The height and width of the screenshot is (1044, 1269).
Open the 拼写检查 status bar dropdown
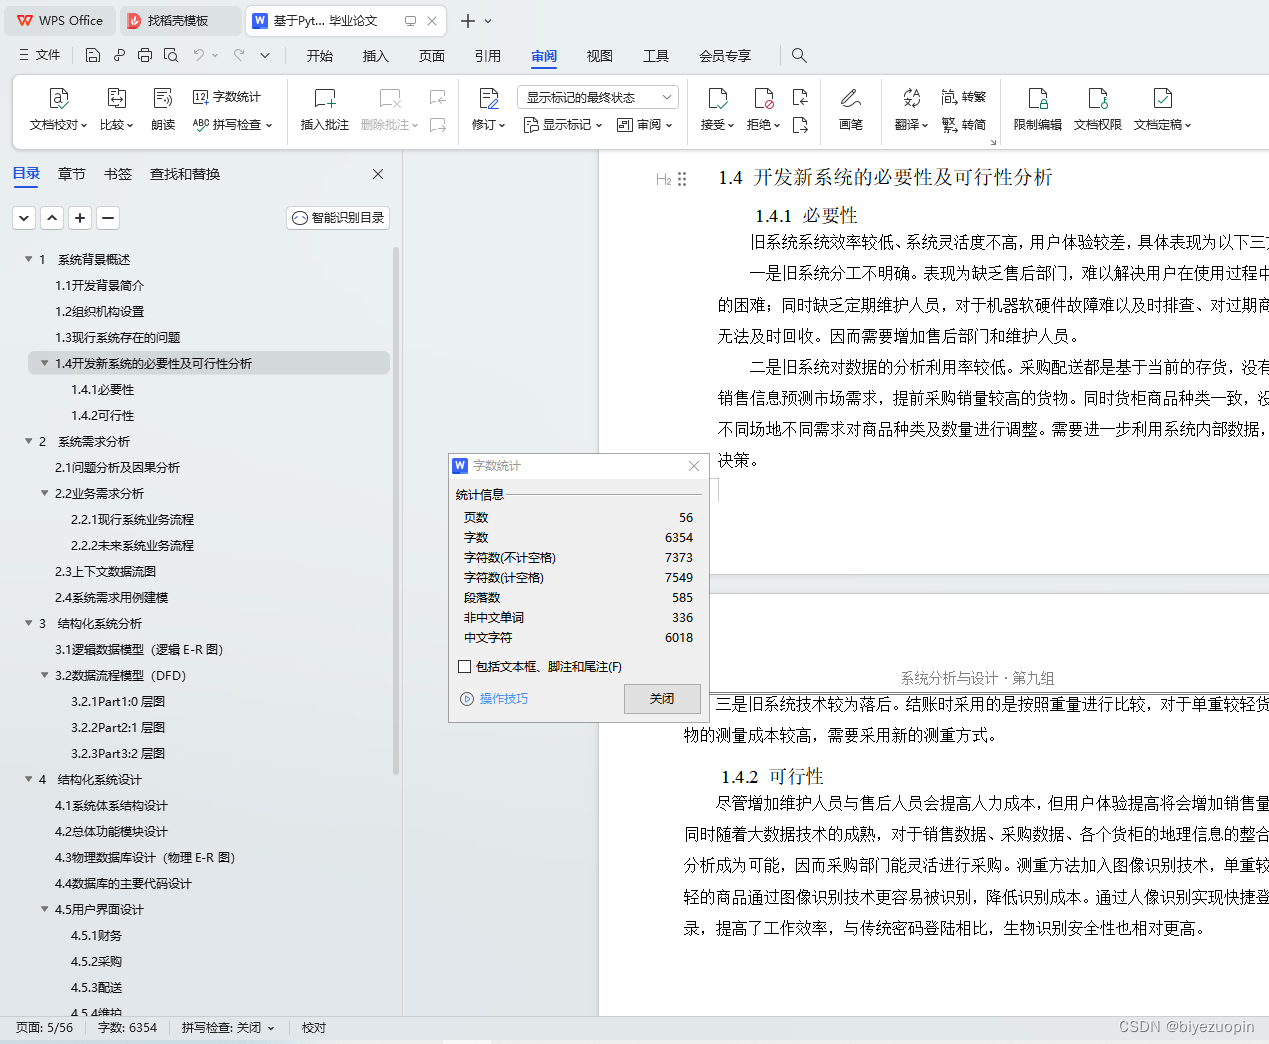point(228,1027)
